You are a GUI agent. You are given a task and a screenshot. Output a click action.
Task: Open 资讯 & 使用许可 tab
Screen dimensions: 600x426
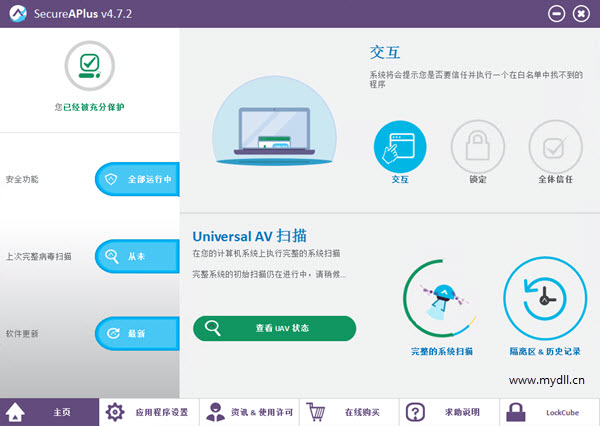[249, 412]
